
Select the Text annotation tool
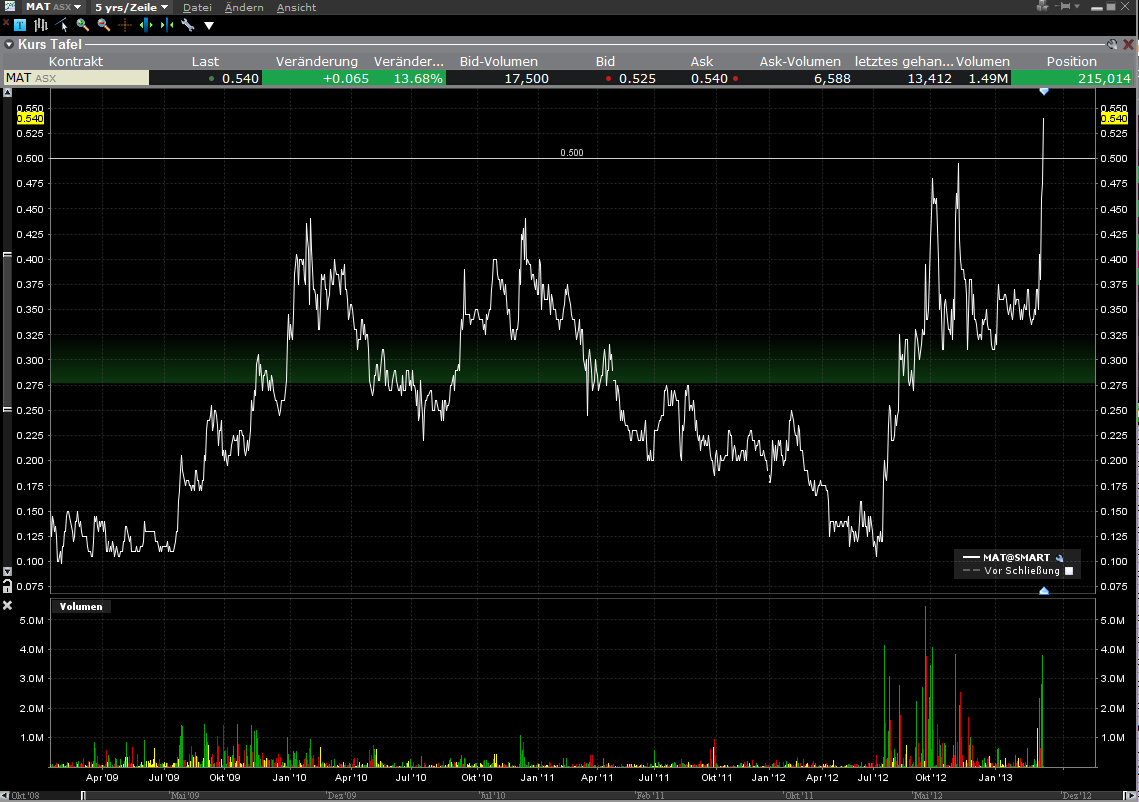click(19, 25)
